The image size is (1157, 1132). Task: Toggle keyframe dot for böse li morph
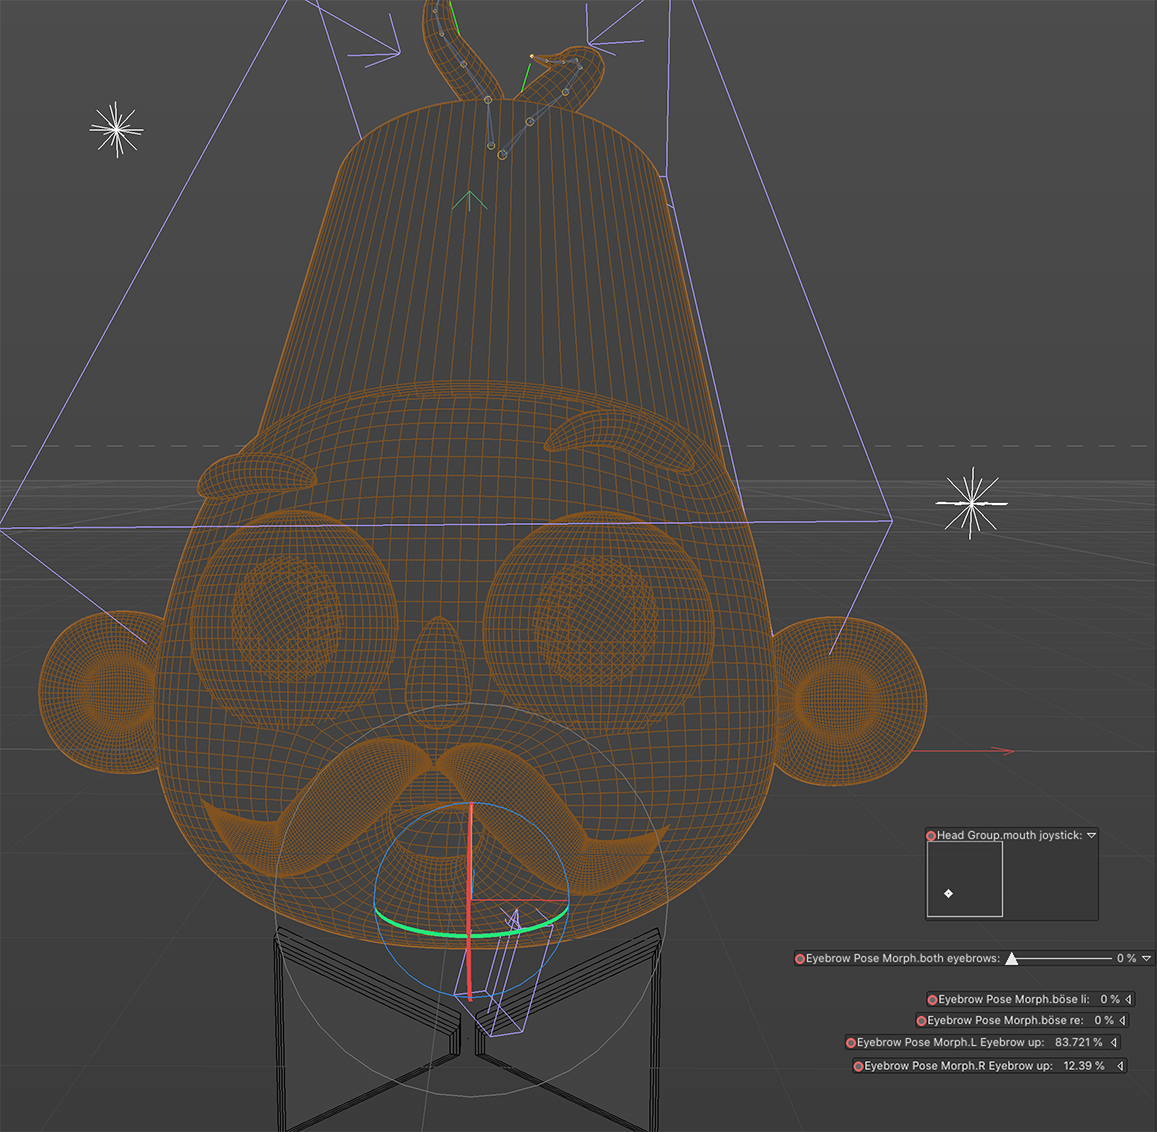933,999
